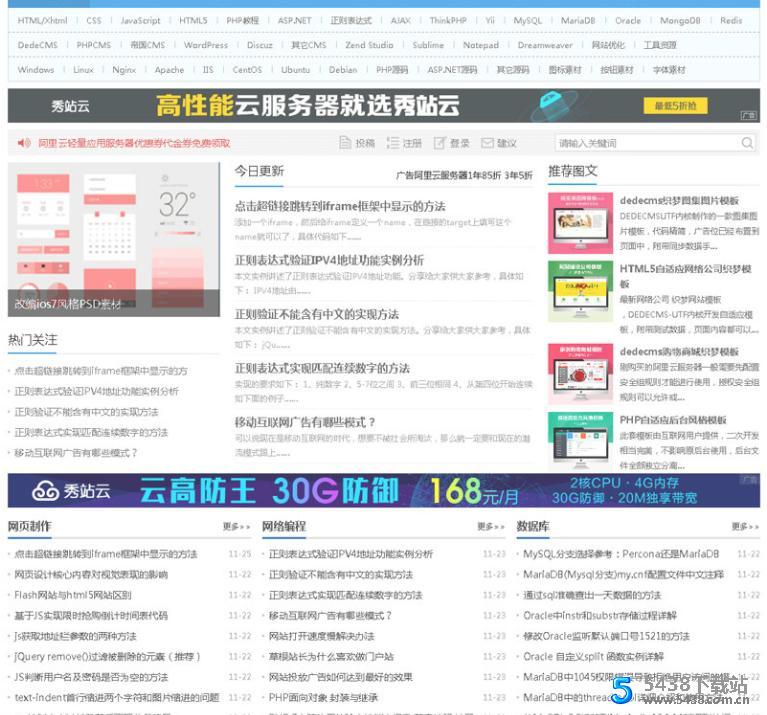Click the red speaker announcement icon

pos(24,143)
